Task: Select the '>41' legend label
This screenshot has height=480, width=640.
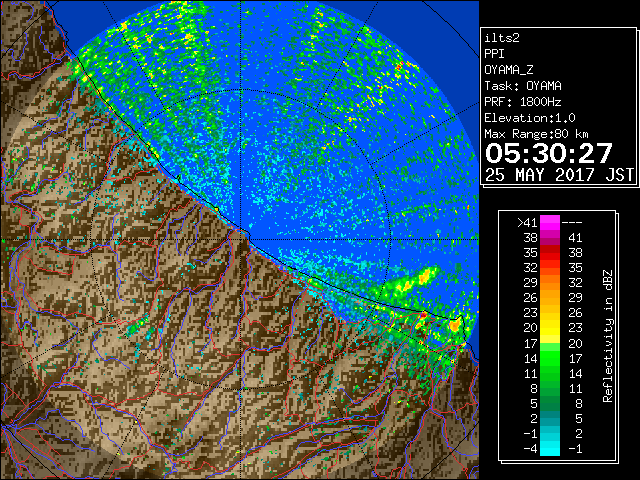Action: pyautogui.click(x=527, y=223)
